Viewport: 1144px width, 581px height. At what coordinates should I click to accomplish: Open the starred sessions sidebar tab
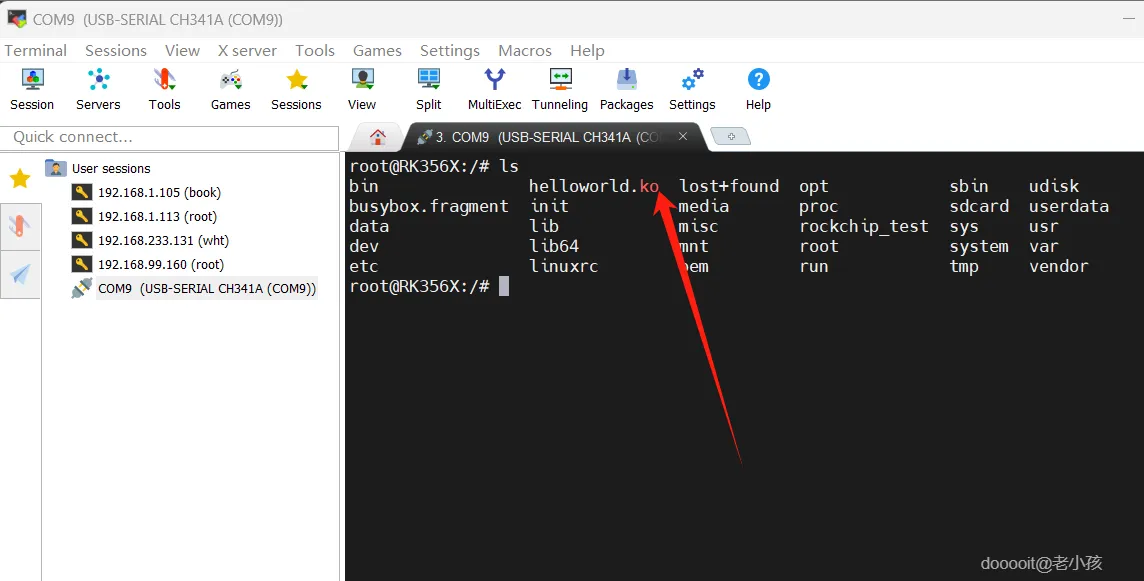(x=20, y=177)
